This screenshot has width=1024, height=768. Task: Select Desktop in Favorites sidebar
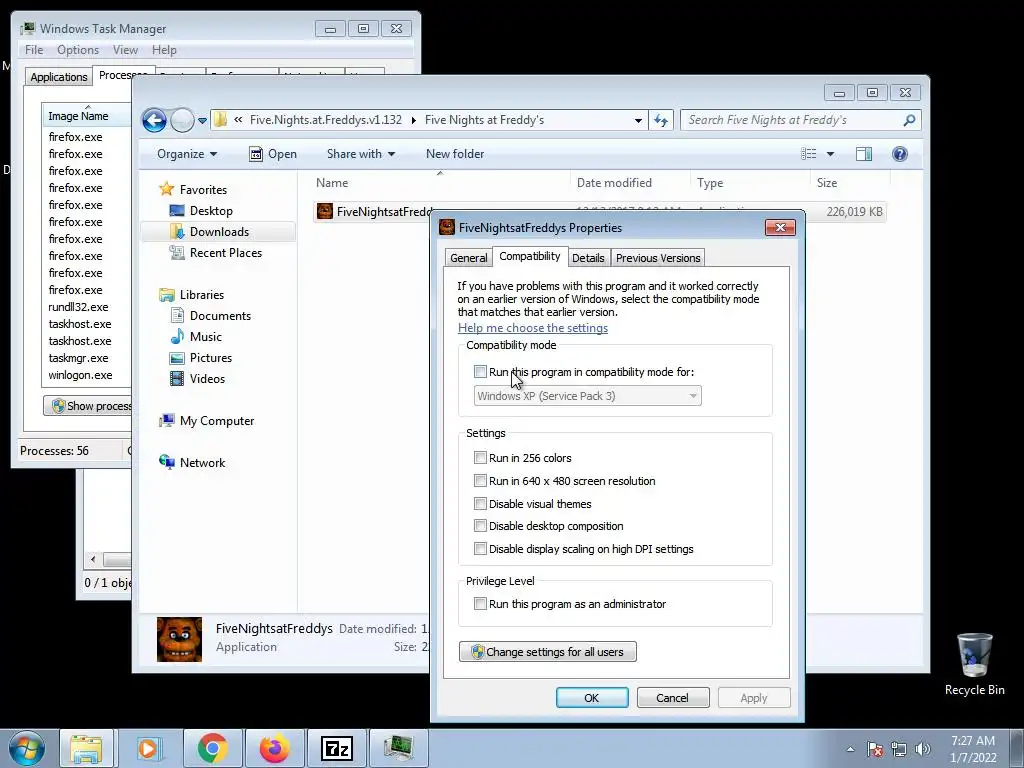pyautogui.click(x=210, y=211)
